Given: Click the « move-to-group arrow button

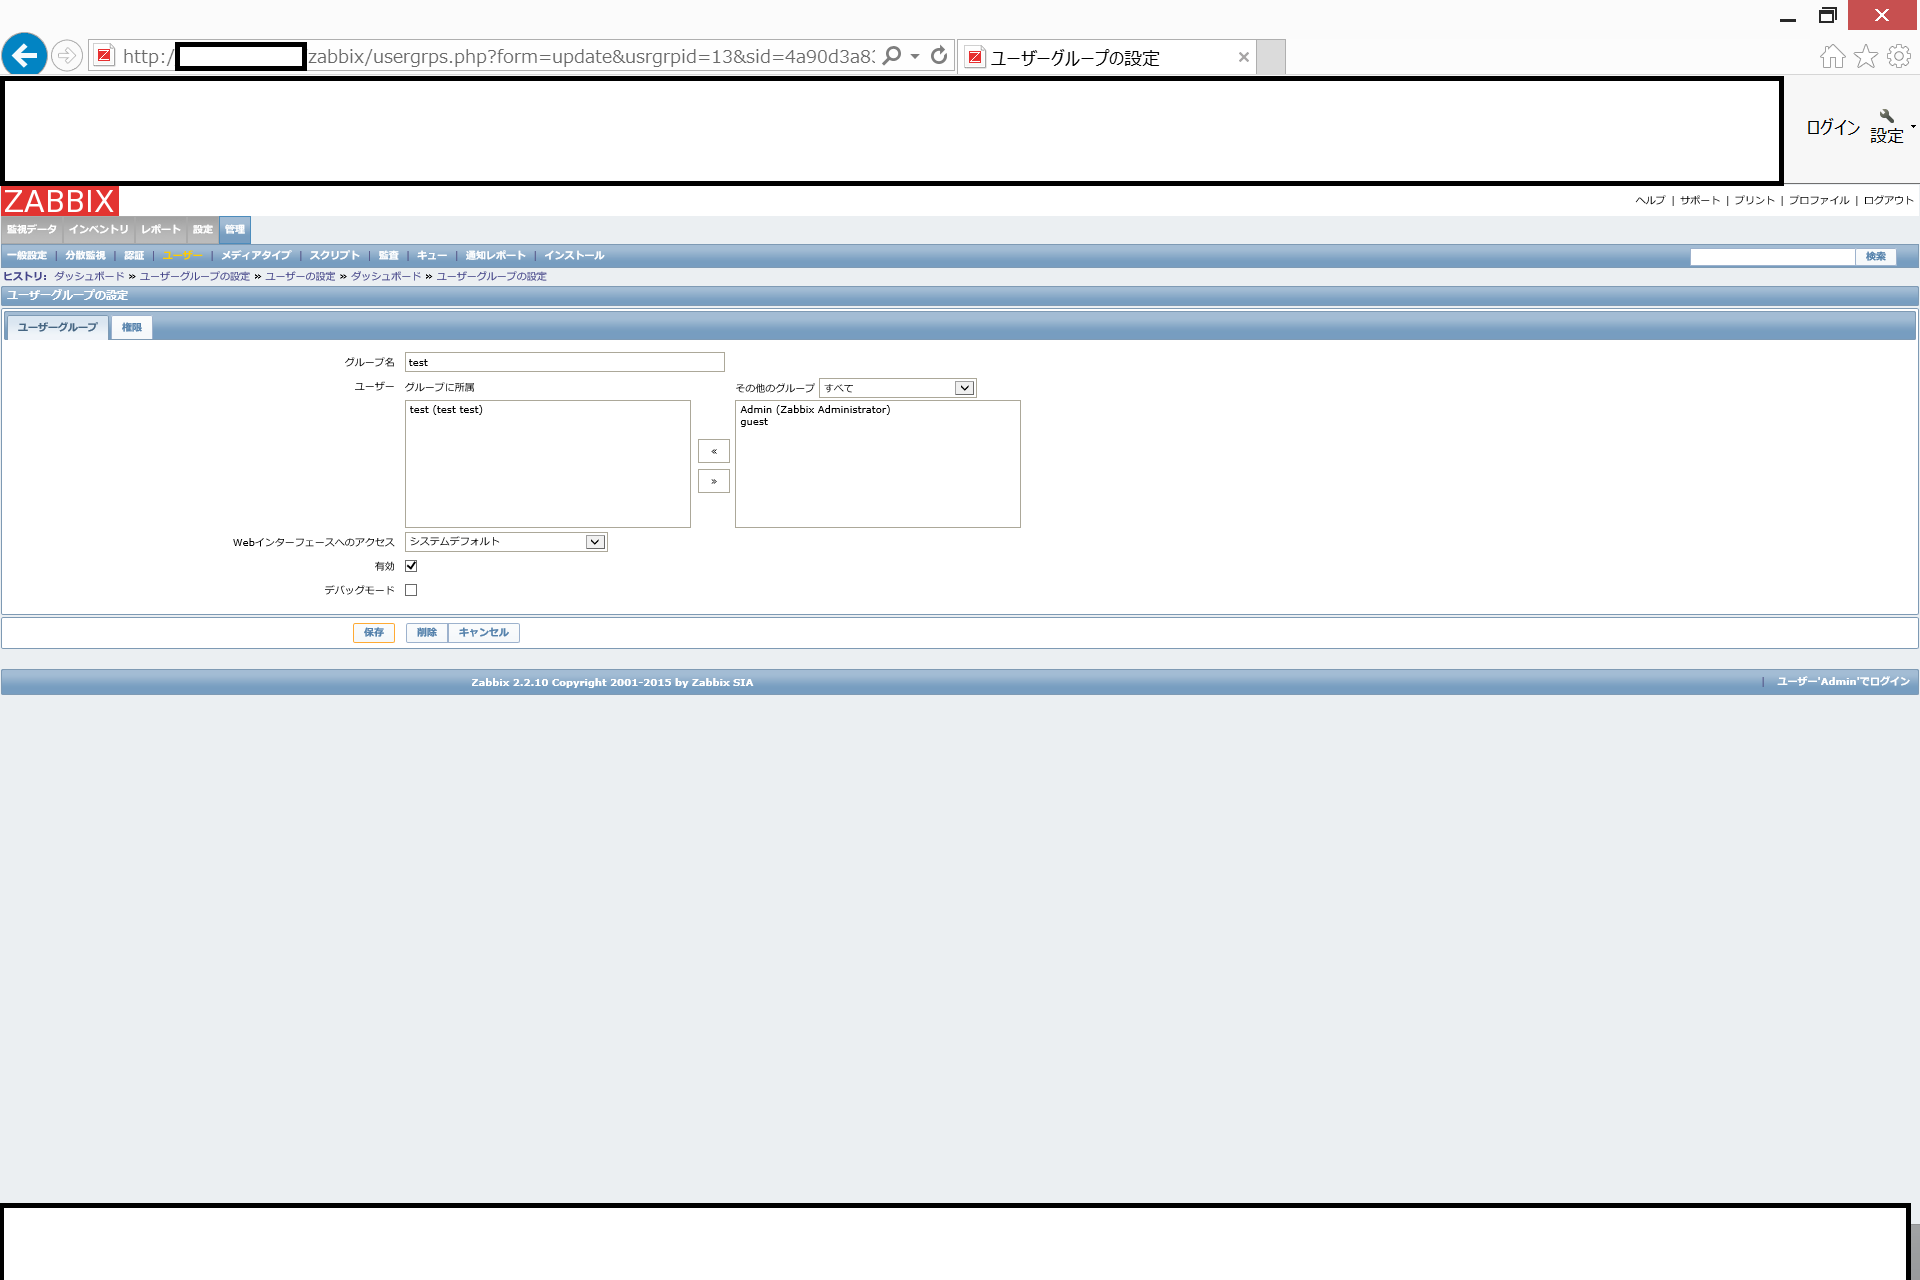Looking at the screenshot, I should click(x=714, y=452).
